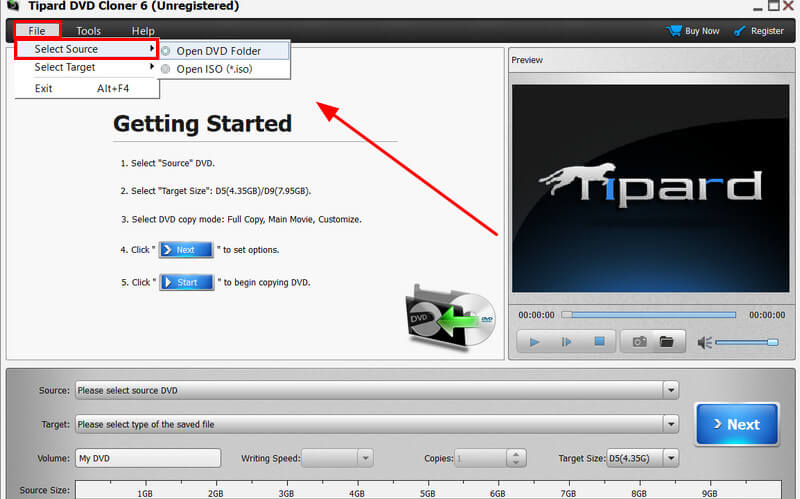Open the snapshot folder icon
This screenshot has height=499, width=800.
click(666, 341)
